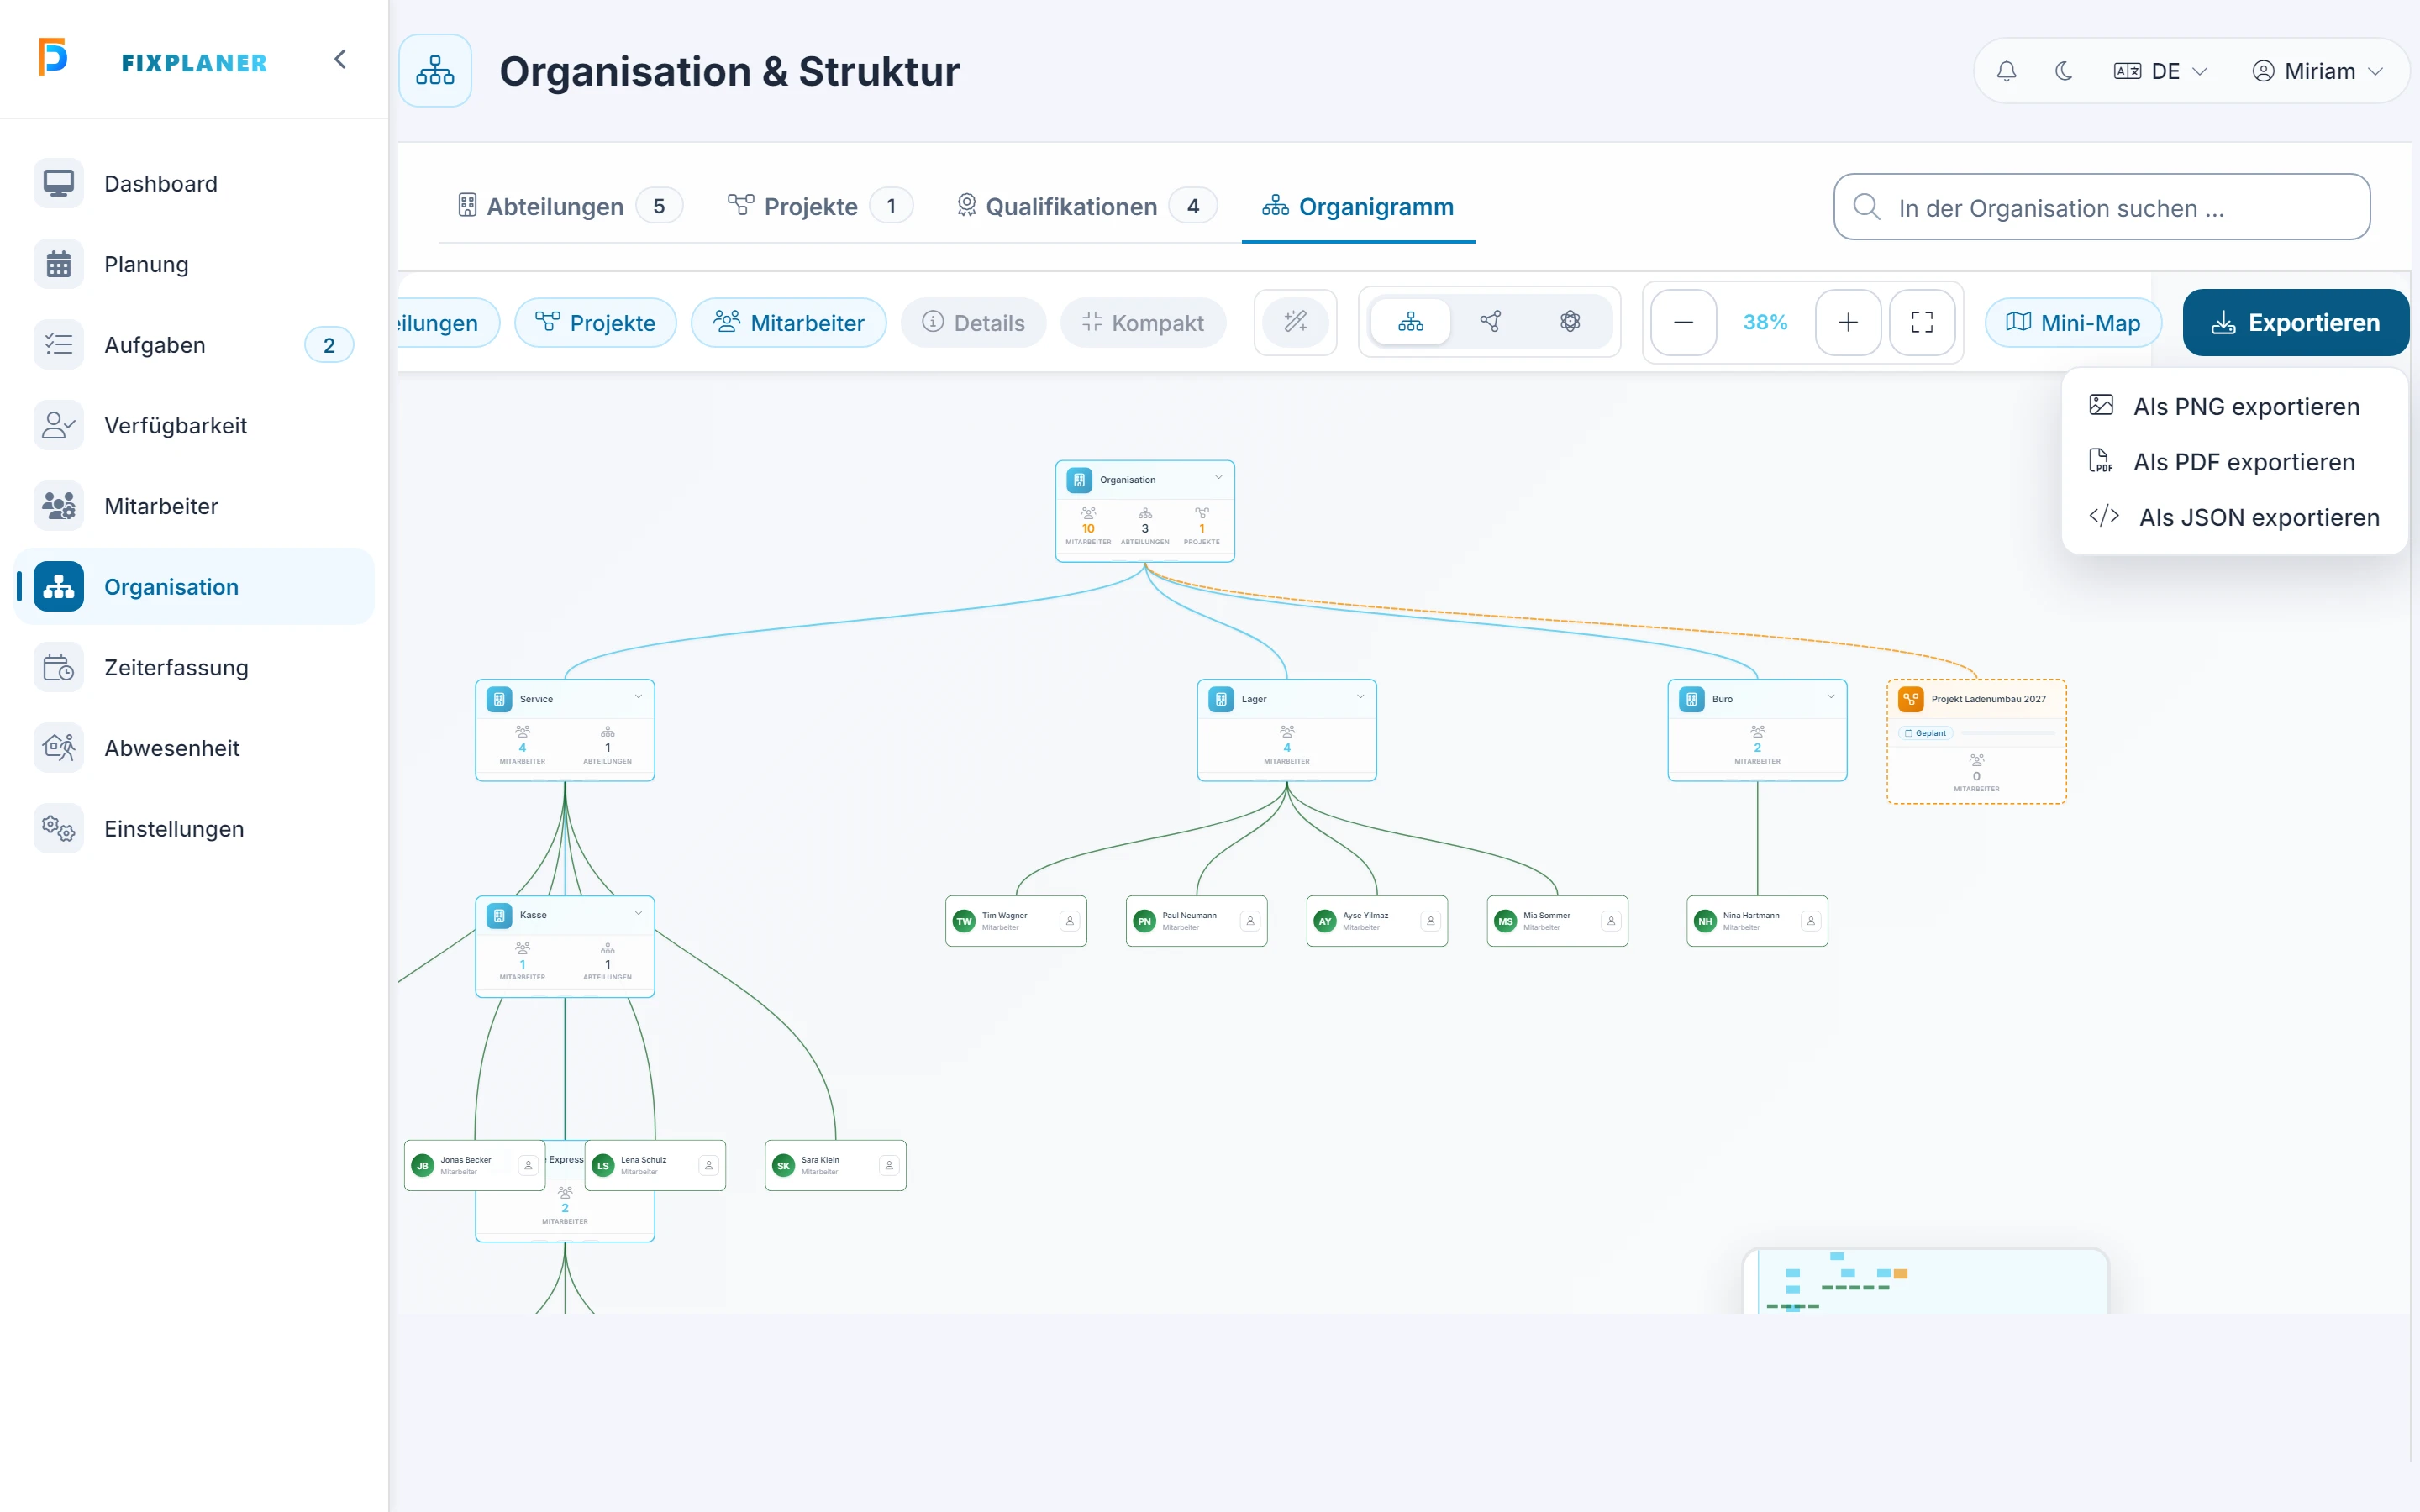Select the radial atom layout icon
The height and width of the screenshot is (1512, 2420).
click(1570, 322)
